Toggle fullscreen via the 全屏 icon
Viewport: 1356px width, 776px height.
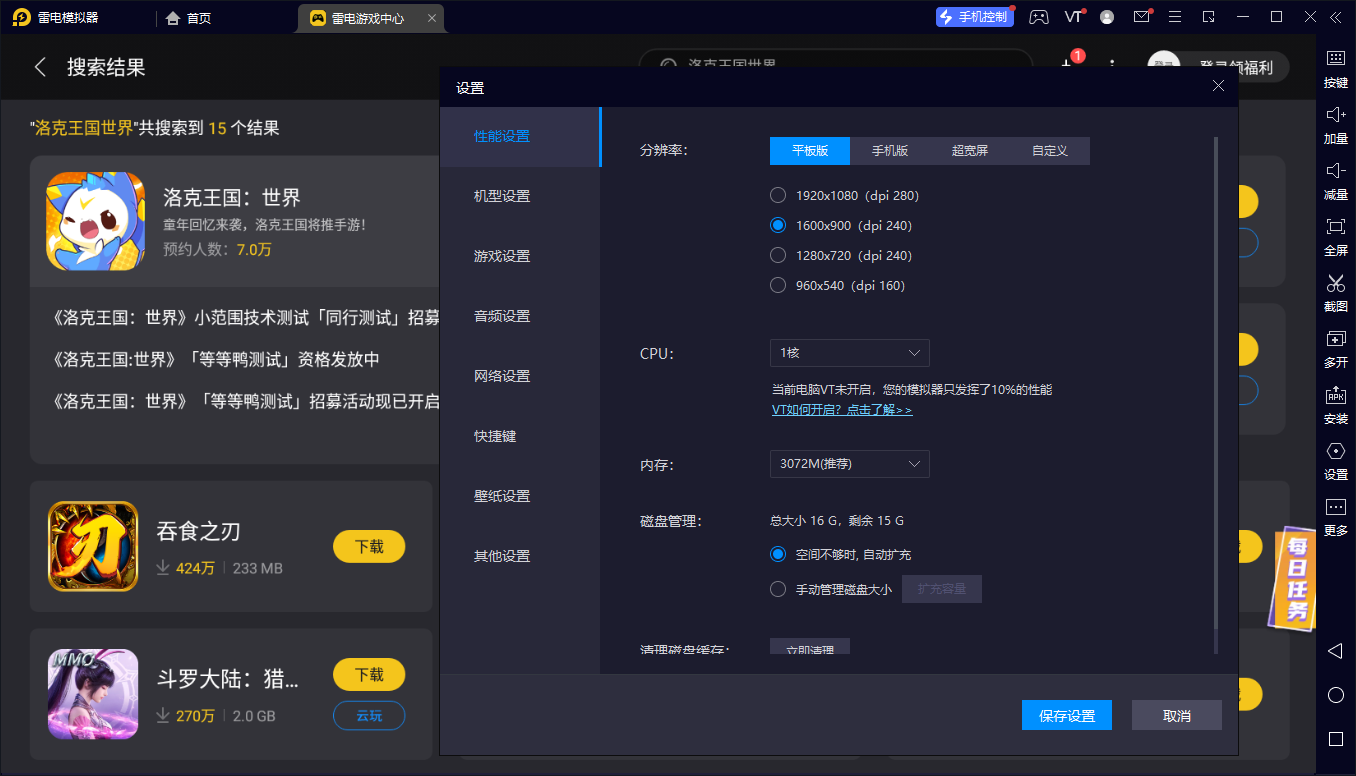coord(1336,240)
